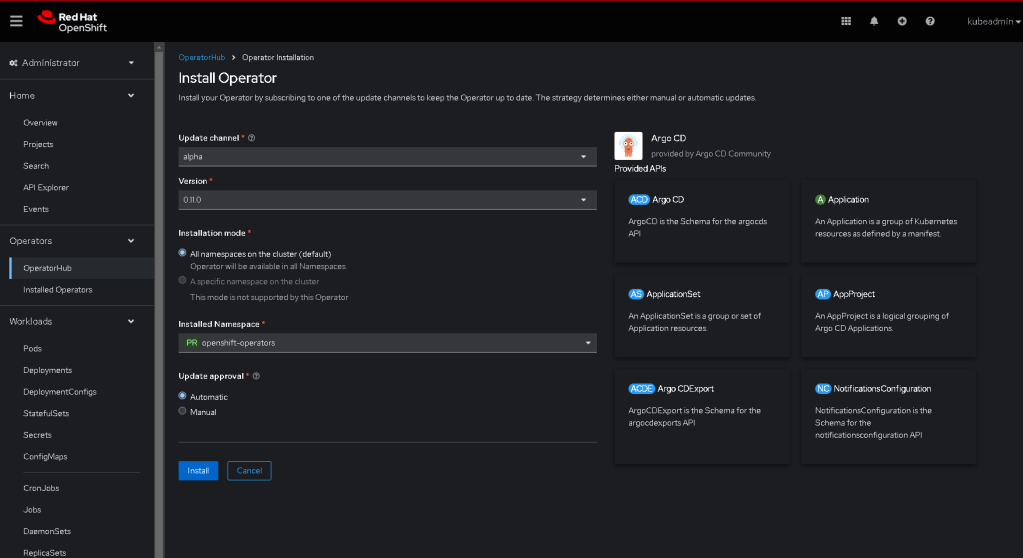This screenshot has width=1023, height=558.
Task: Click the Argo CD operator logo
Action: [628, 146]
